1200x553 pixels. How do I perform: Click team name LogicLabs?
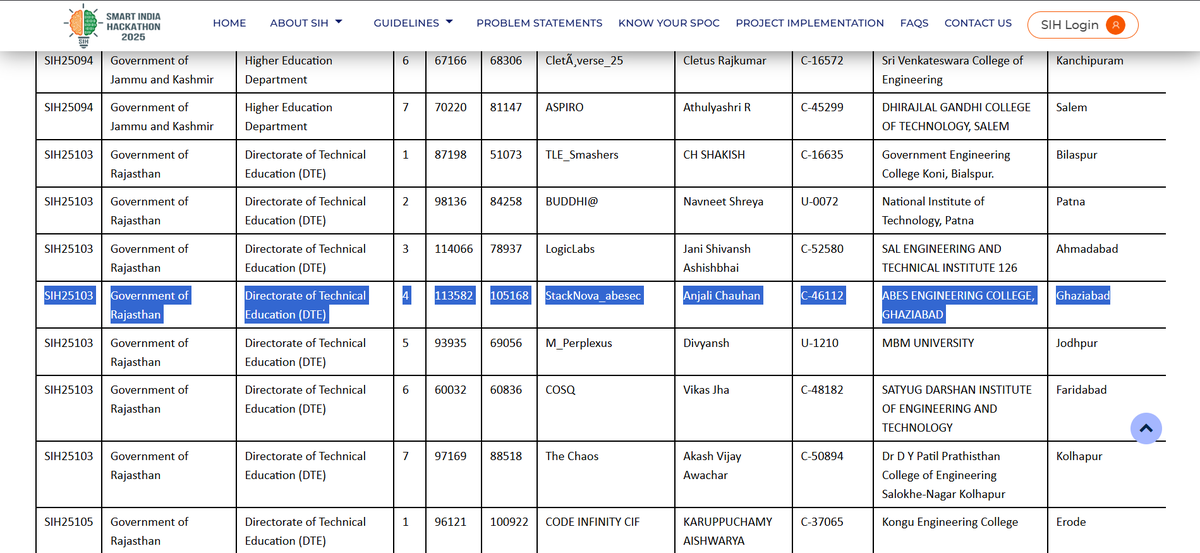coord(572,249)
